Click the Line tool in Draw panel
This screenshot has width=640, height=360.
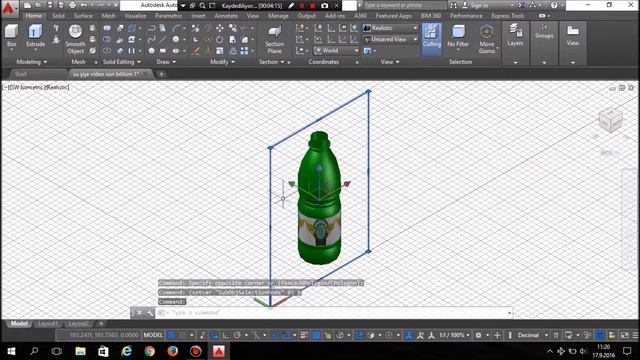pyautogui.click(x=163, y=40)
